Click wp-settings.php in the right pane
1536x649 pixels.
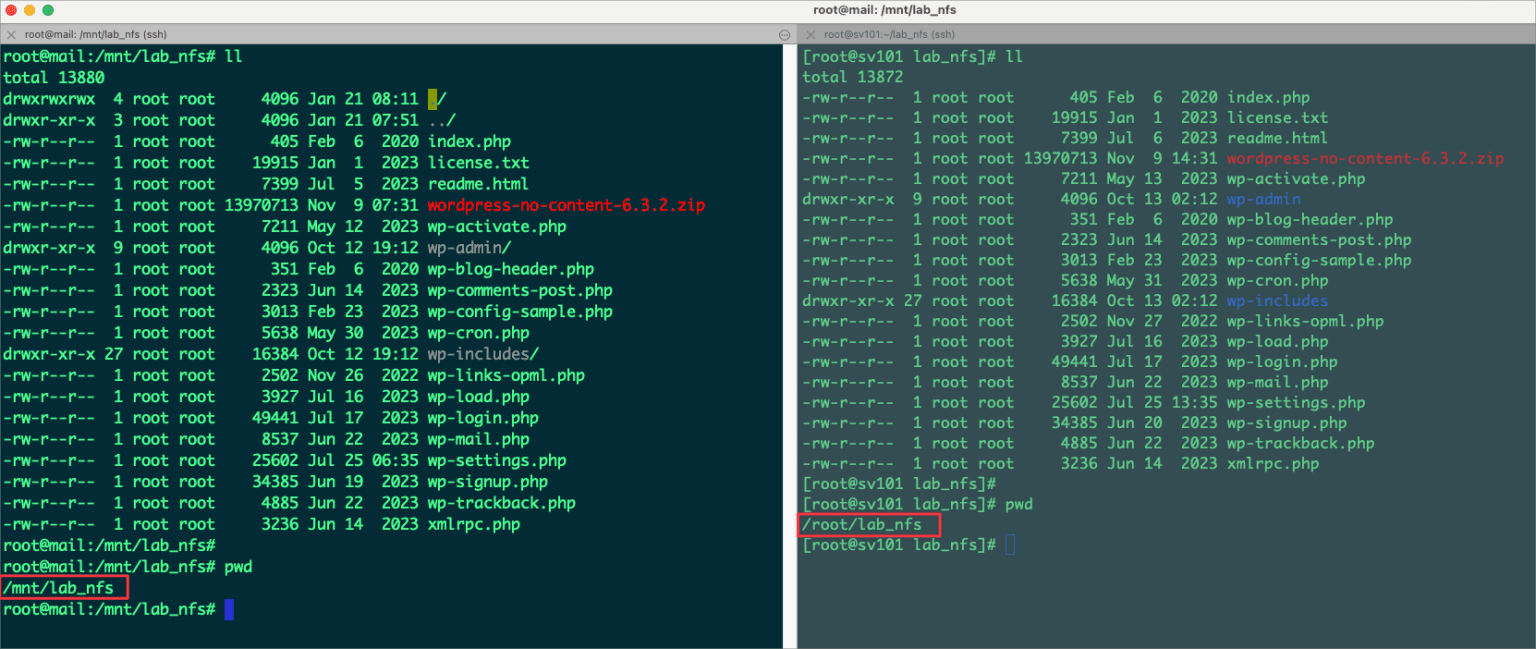click(x=1294, y=402)
